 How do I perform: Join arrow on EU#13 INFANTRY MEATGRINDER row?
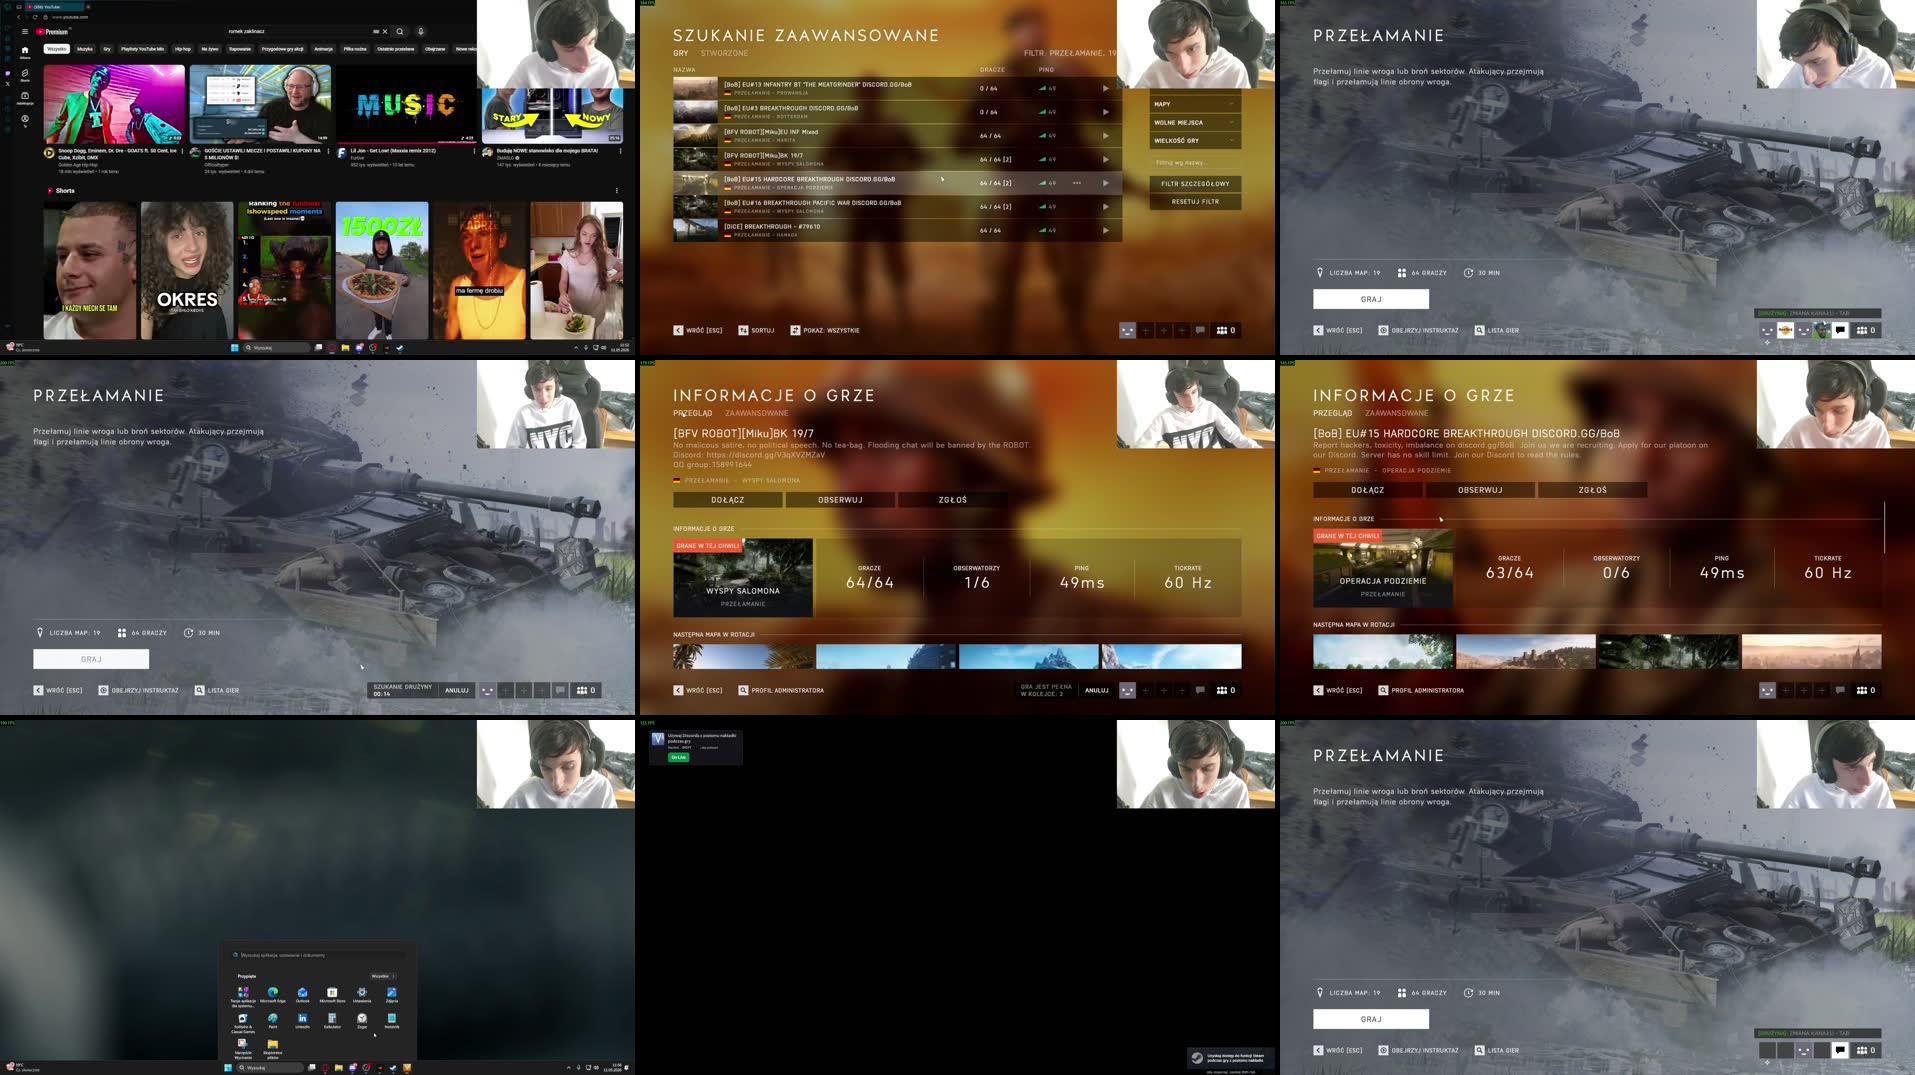pos(1105,88)
